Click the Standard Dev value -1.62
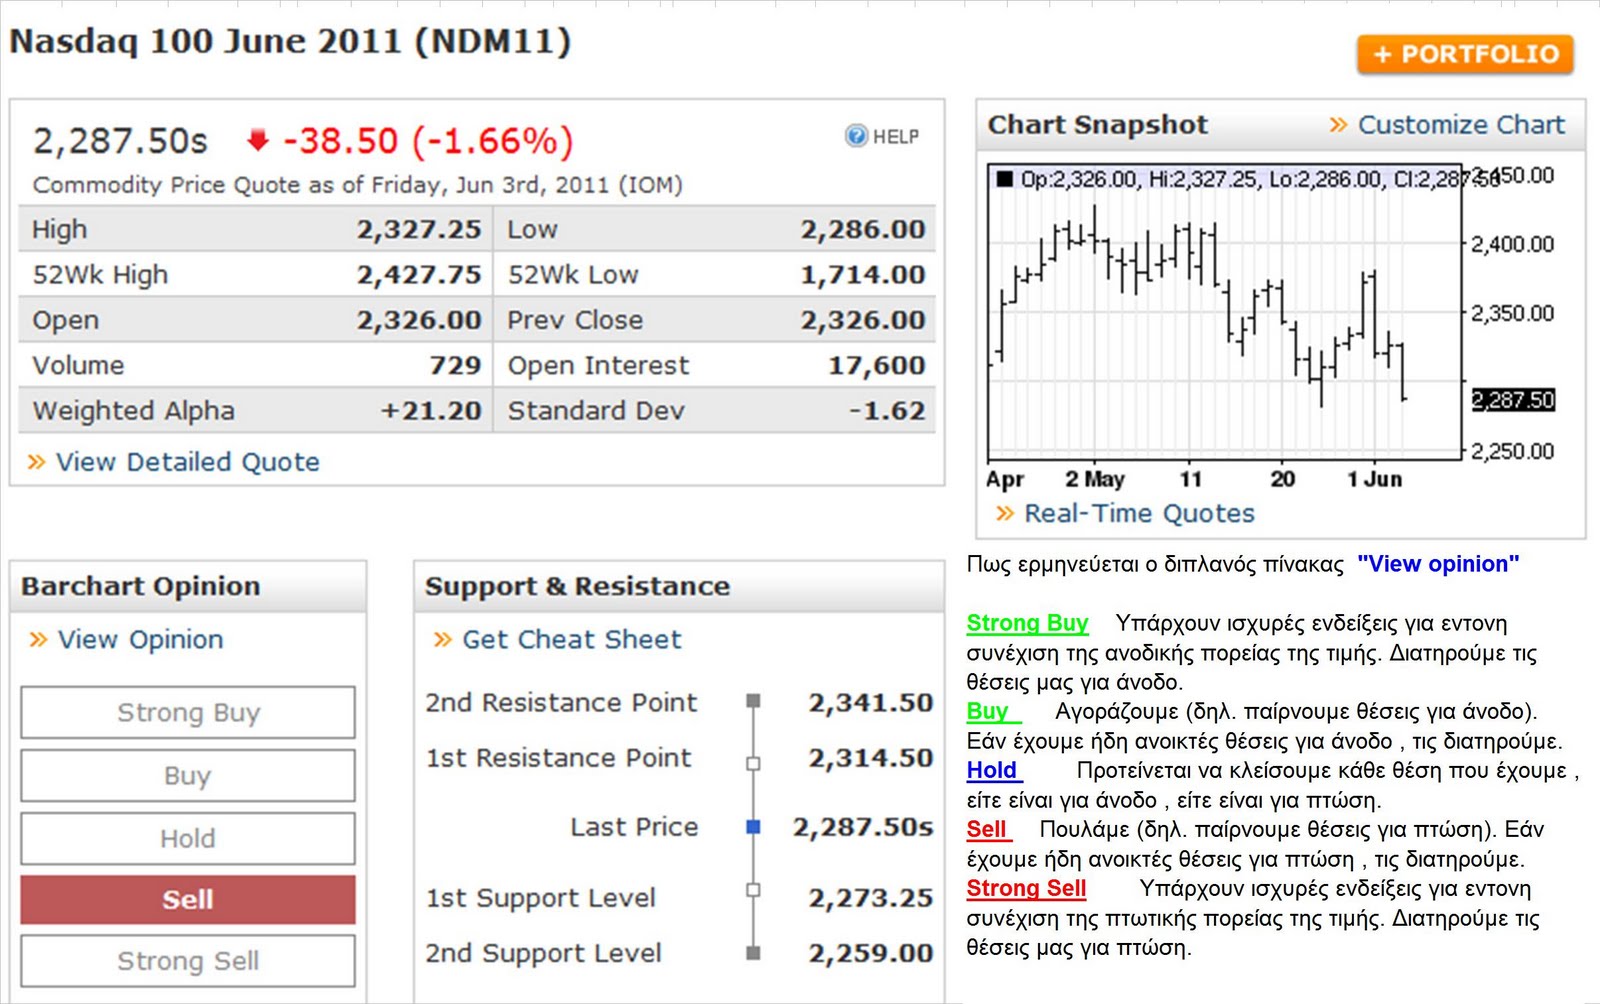The image size is (1600, 1004). pos(887,411)
